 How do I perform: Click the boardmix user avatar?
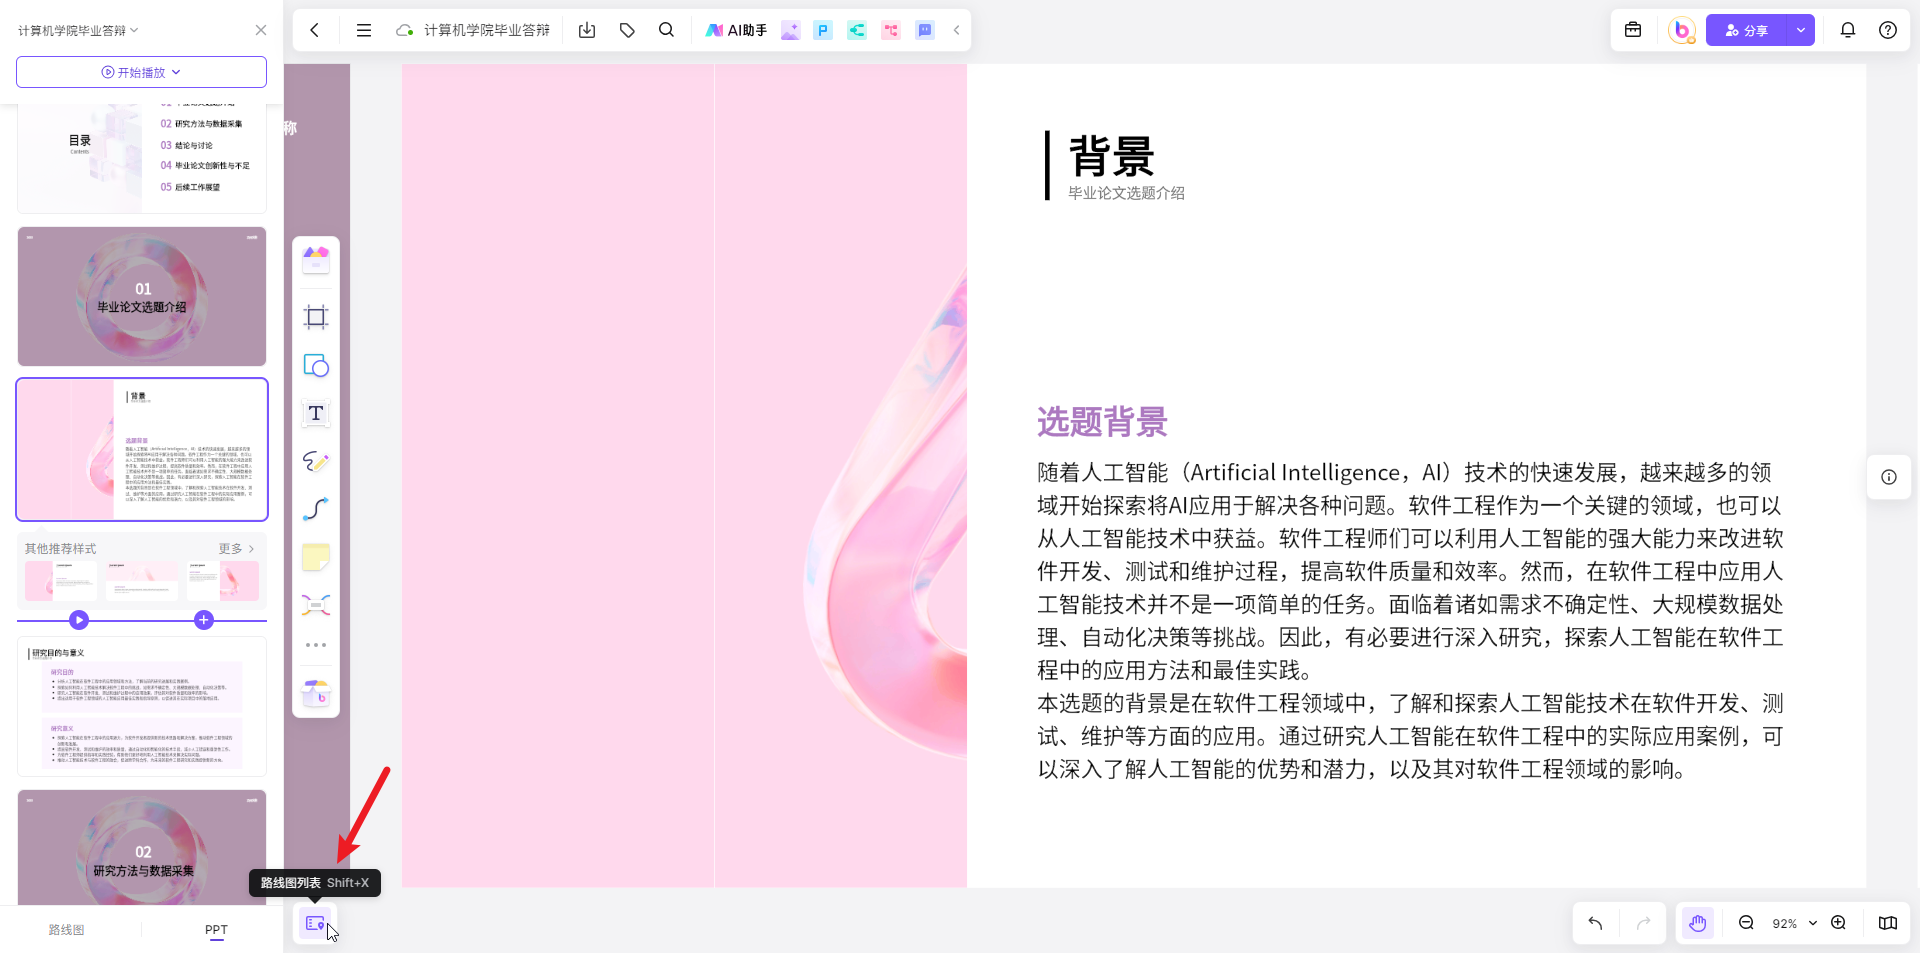pyautogui.click(x=1682, y=30)
